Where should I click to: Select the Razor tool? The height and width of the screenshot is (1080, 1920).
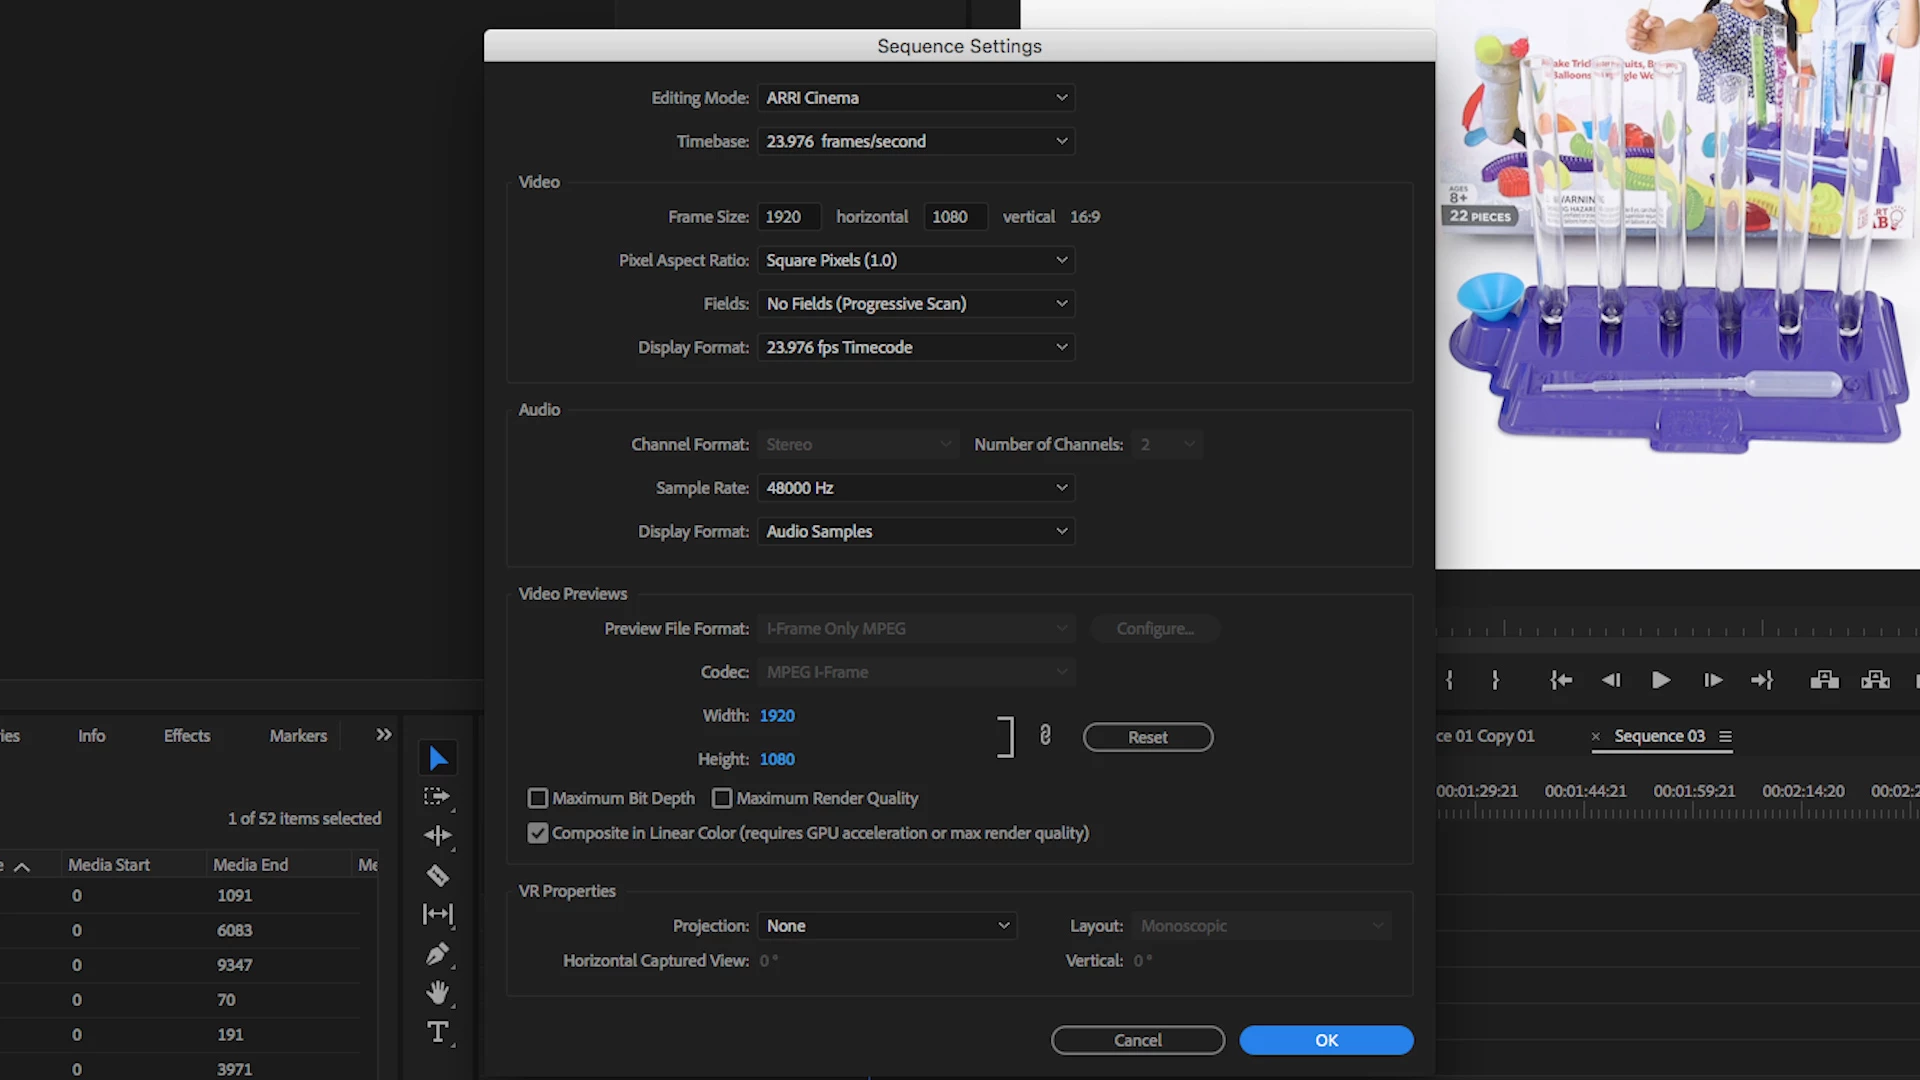437,876
